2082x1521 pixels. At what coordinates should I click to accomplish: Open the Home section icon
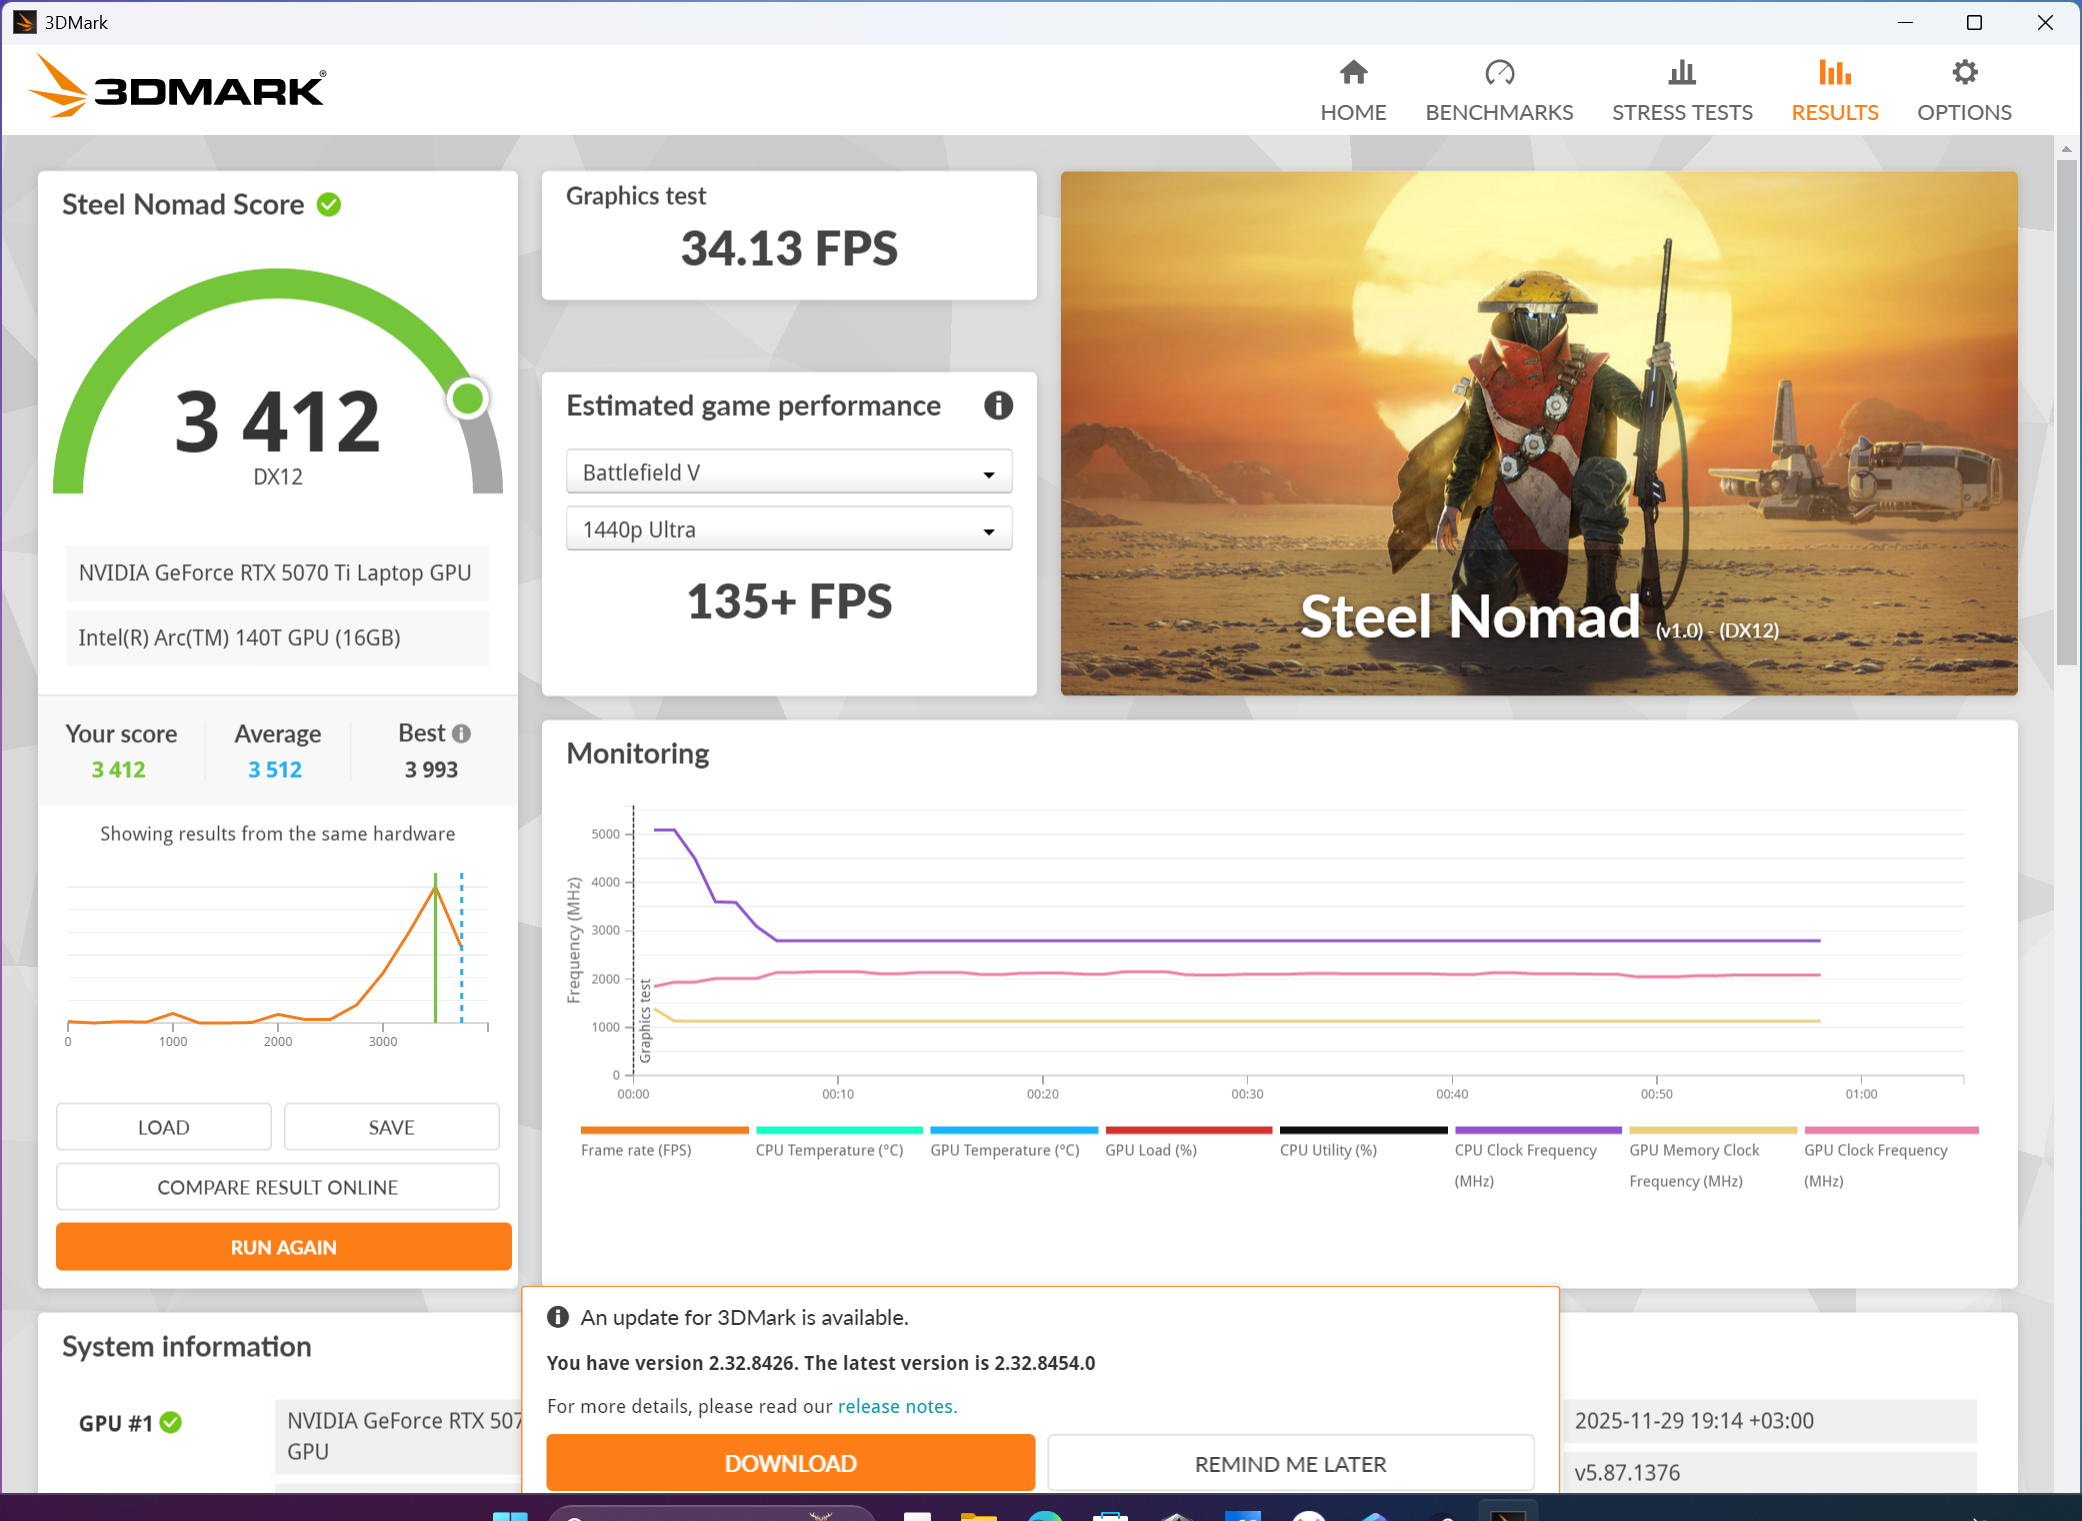1353,73
